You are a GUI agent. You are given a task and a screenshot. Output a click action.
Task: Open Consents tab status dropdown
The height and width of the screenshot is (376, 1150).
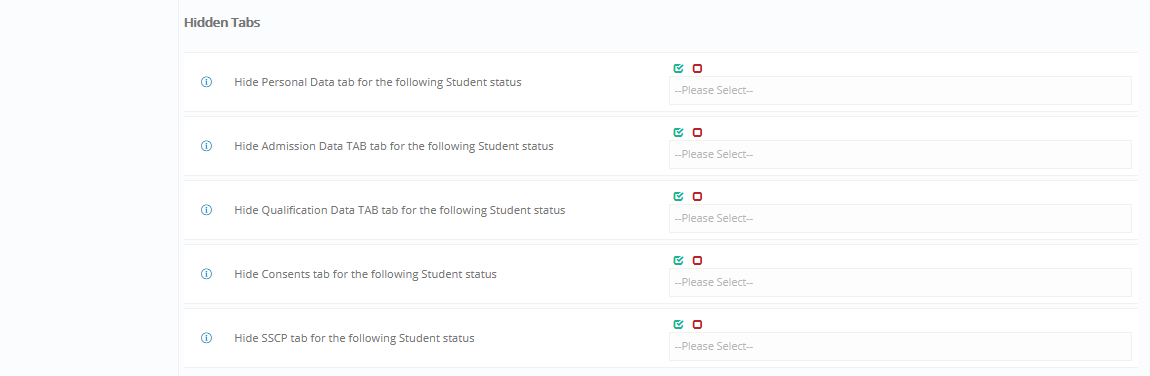point(900,282)
